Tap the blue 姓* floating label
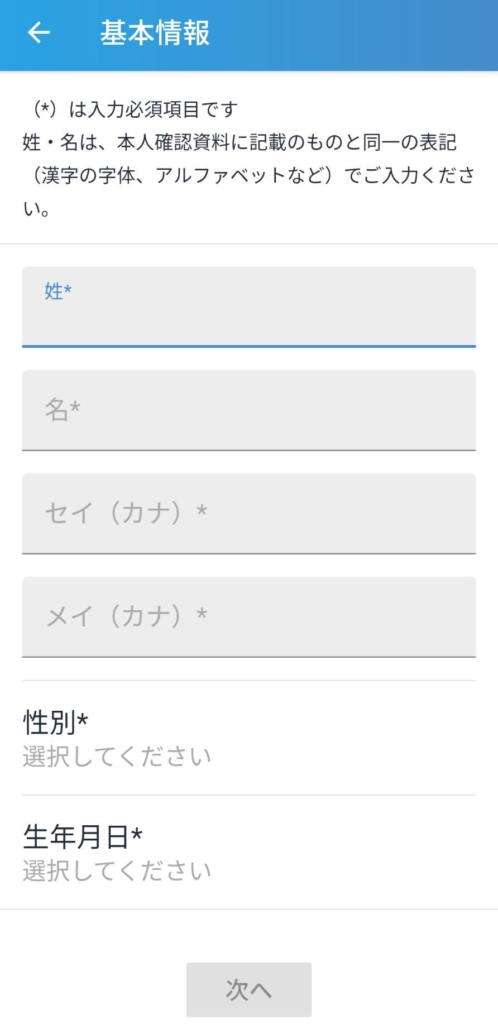The width and height of the screenshot is (498, 1024). pos(57,292)
